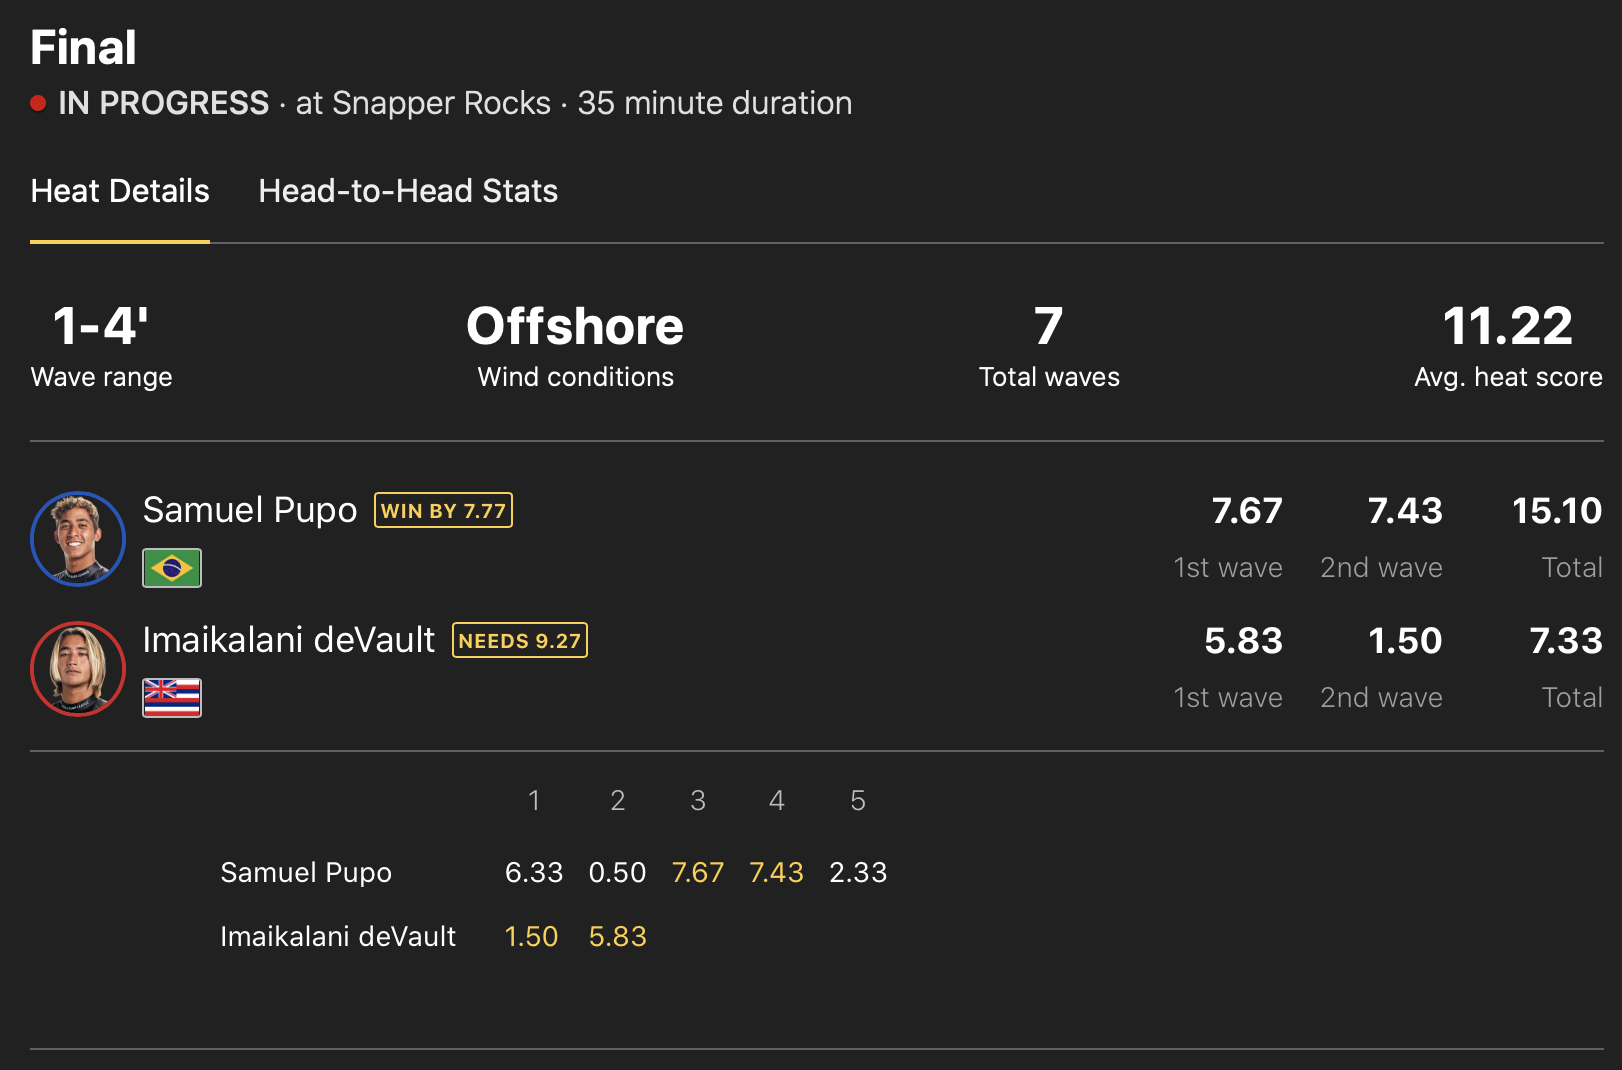Screen dimensions: 1622x1070
Task: Click deVault's 1.50 score in wave table
Action: (x=531, y=937)
